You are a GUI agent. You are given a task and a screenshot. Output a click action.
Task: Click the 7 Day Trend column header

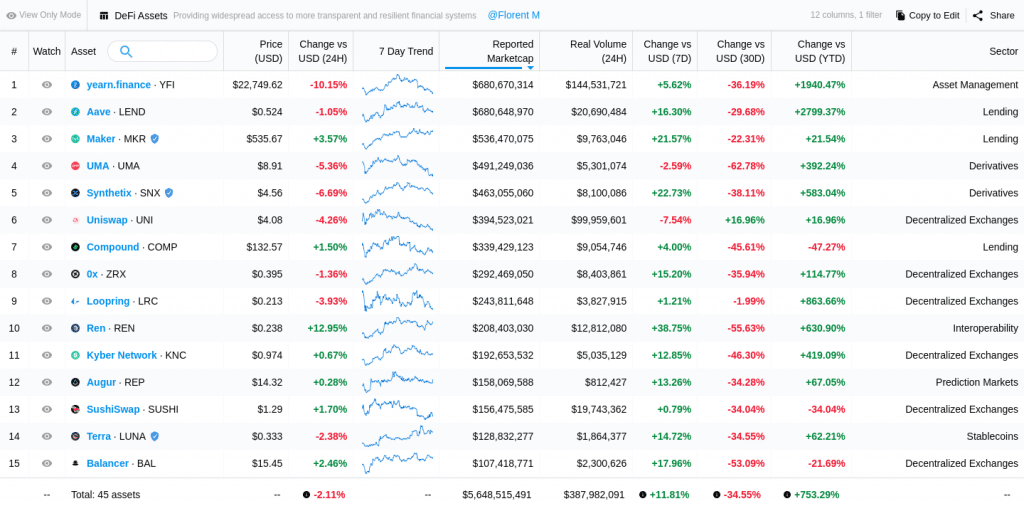(x=406, y=51)
